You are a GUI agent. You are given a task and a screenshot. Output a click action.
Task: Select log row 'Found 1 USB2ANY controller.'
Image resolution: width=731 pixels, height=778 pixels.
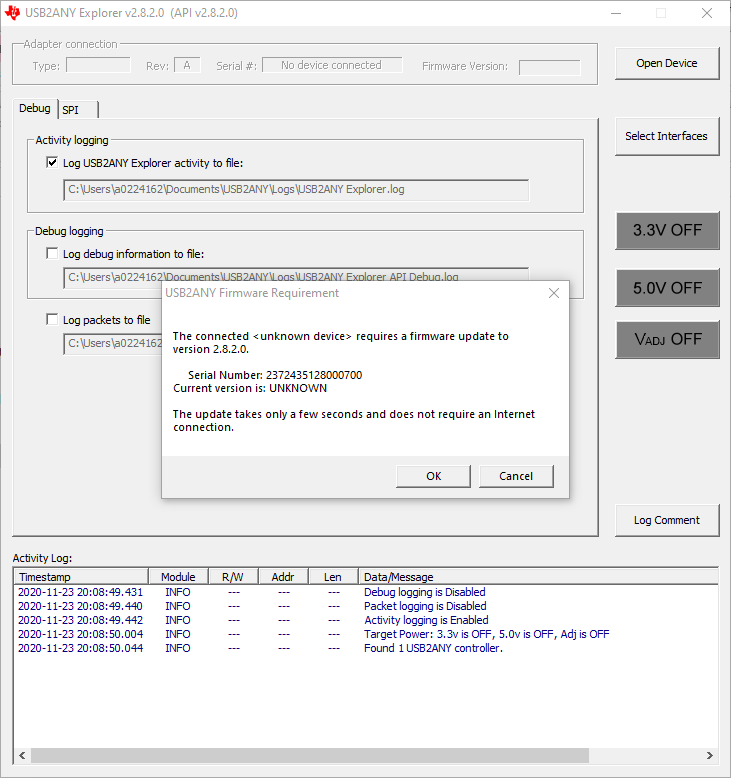click(x=366, y=648)
